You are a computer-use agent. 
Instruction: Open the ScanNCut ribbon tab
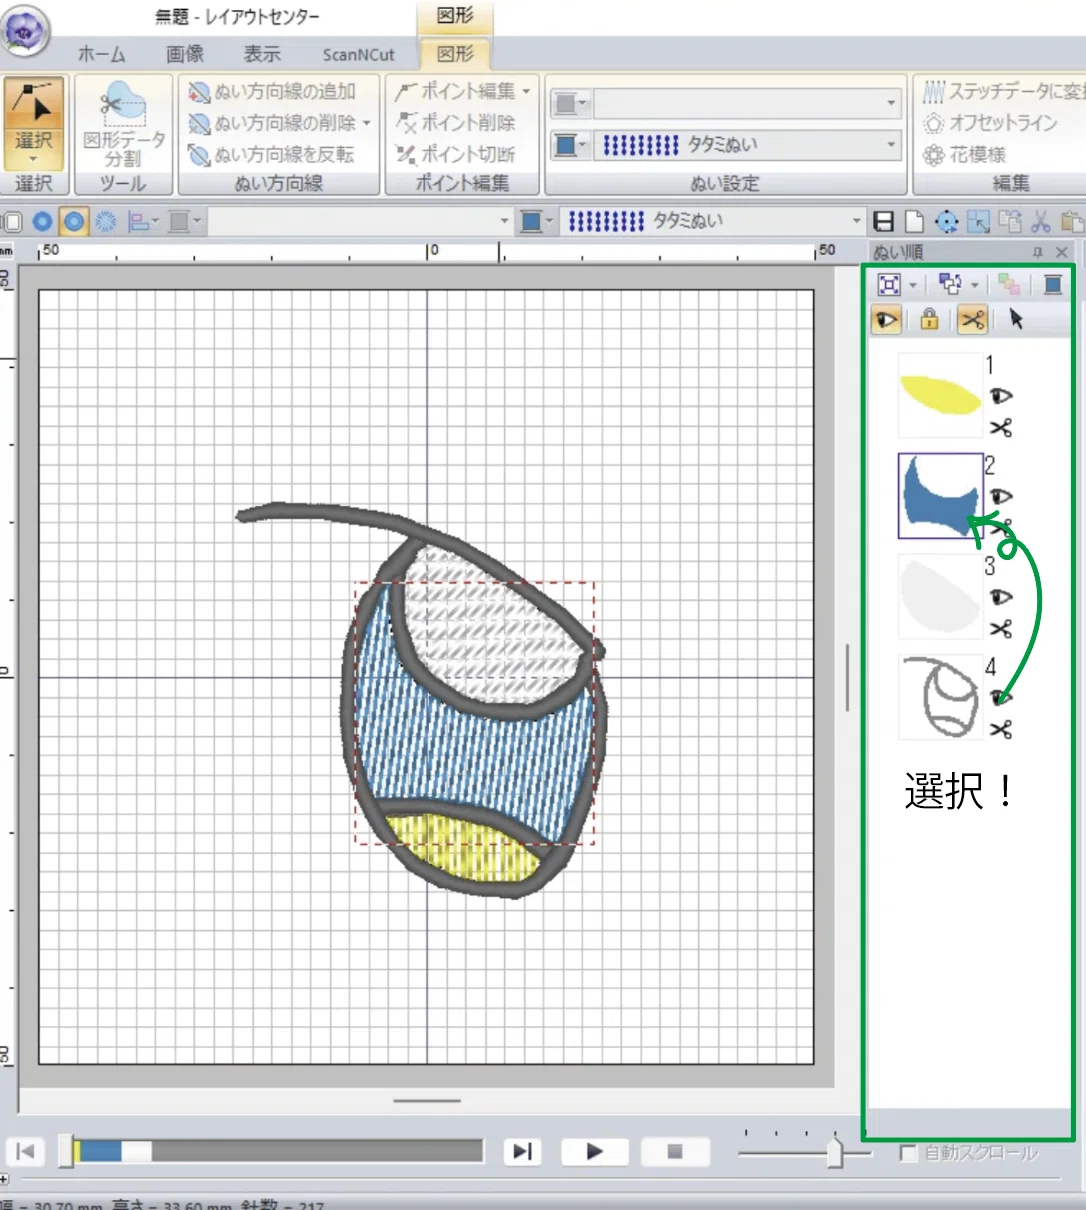pyautogui.click(x=358, y=55)
